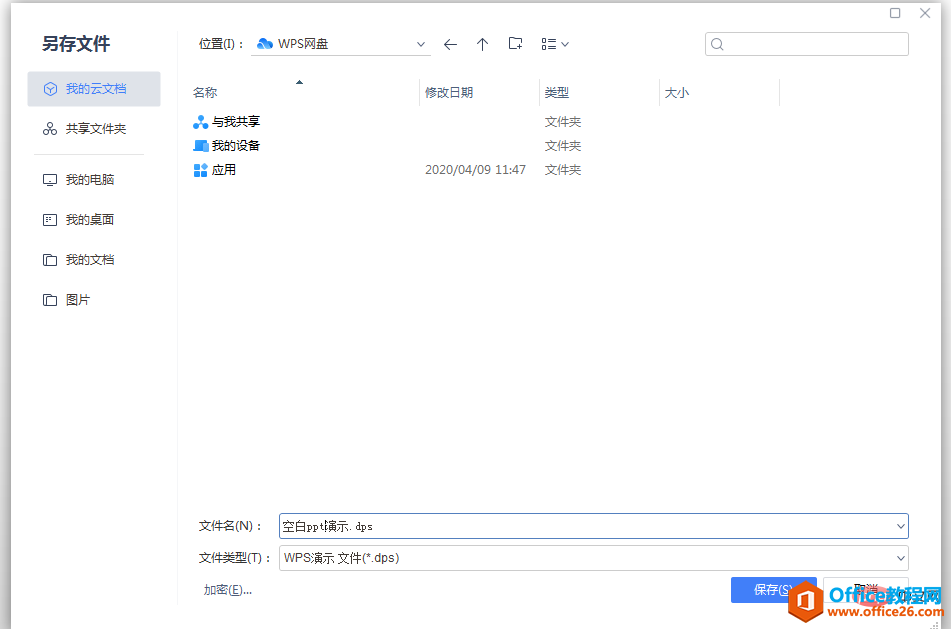Screen dimensions: 951x629
Task: Click the sort direction arrow above 名称
Action: (299, 82)
